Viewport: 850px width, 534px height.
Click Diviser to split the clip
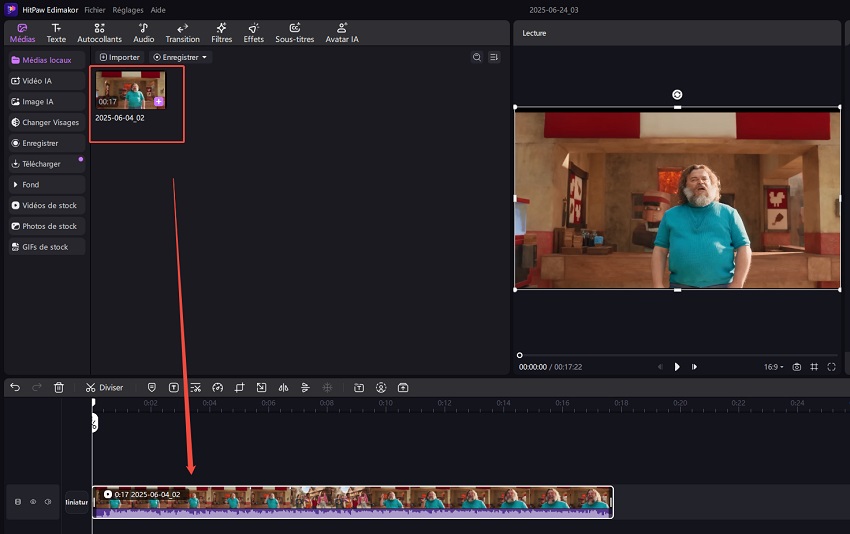tap(105, 388)
